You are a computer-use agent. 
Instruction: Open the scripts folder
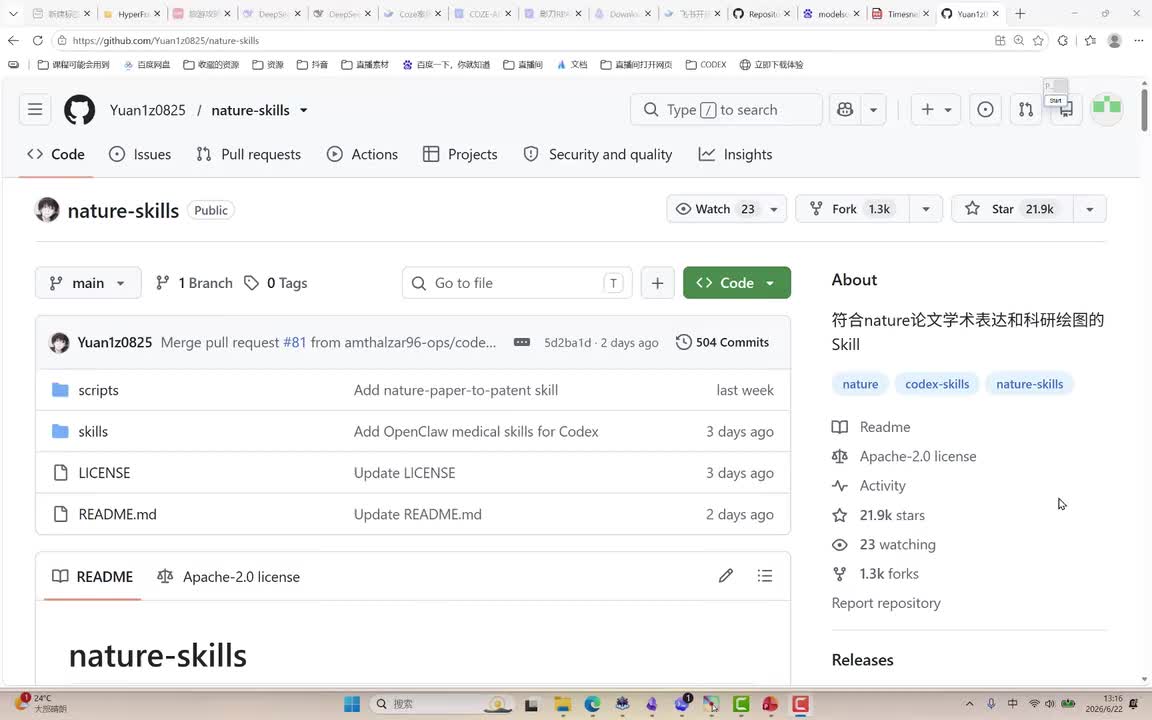pos(98,390)
